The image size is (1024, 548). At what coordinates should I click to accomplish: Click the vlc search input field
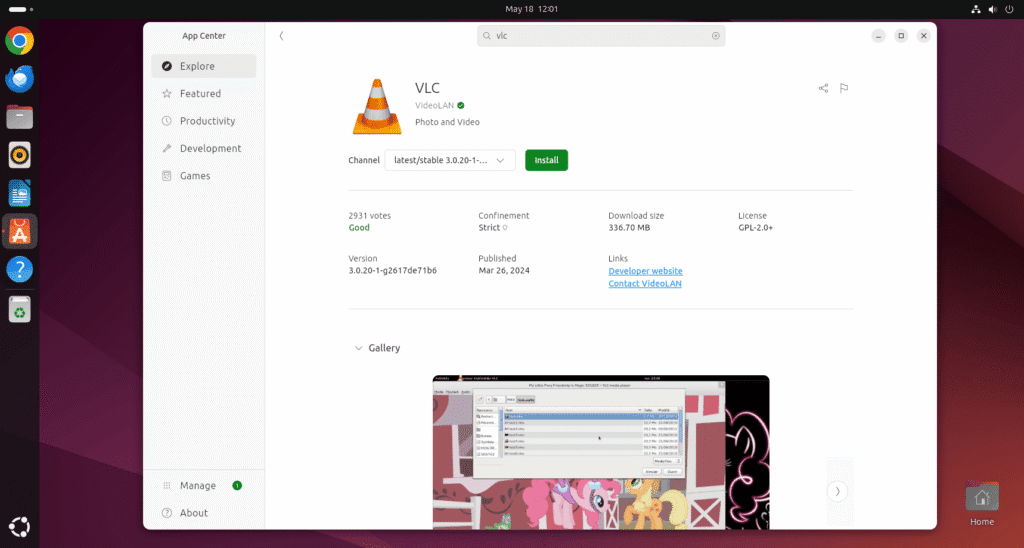tap(601, 36)
